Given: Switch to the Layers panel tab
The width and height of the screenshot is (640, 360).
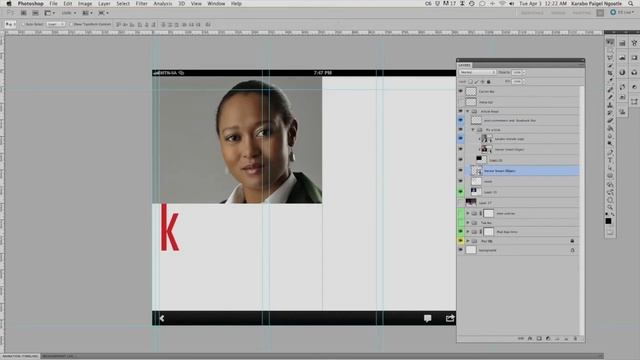Looking at the screenshot, I should tap(464, 65).
